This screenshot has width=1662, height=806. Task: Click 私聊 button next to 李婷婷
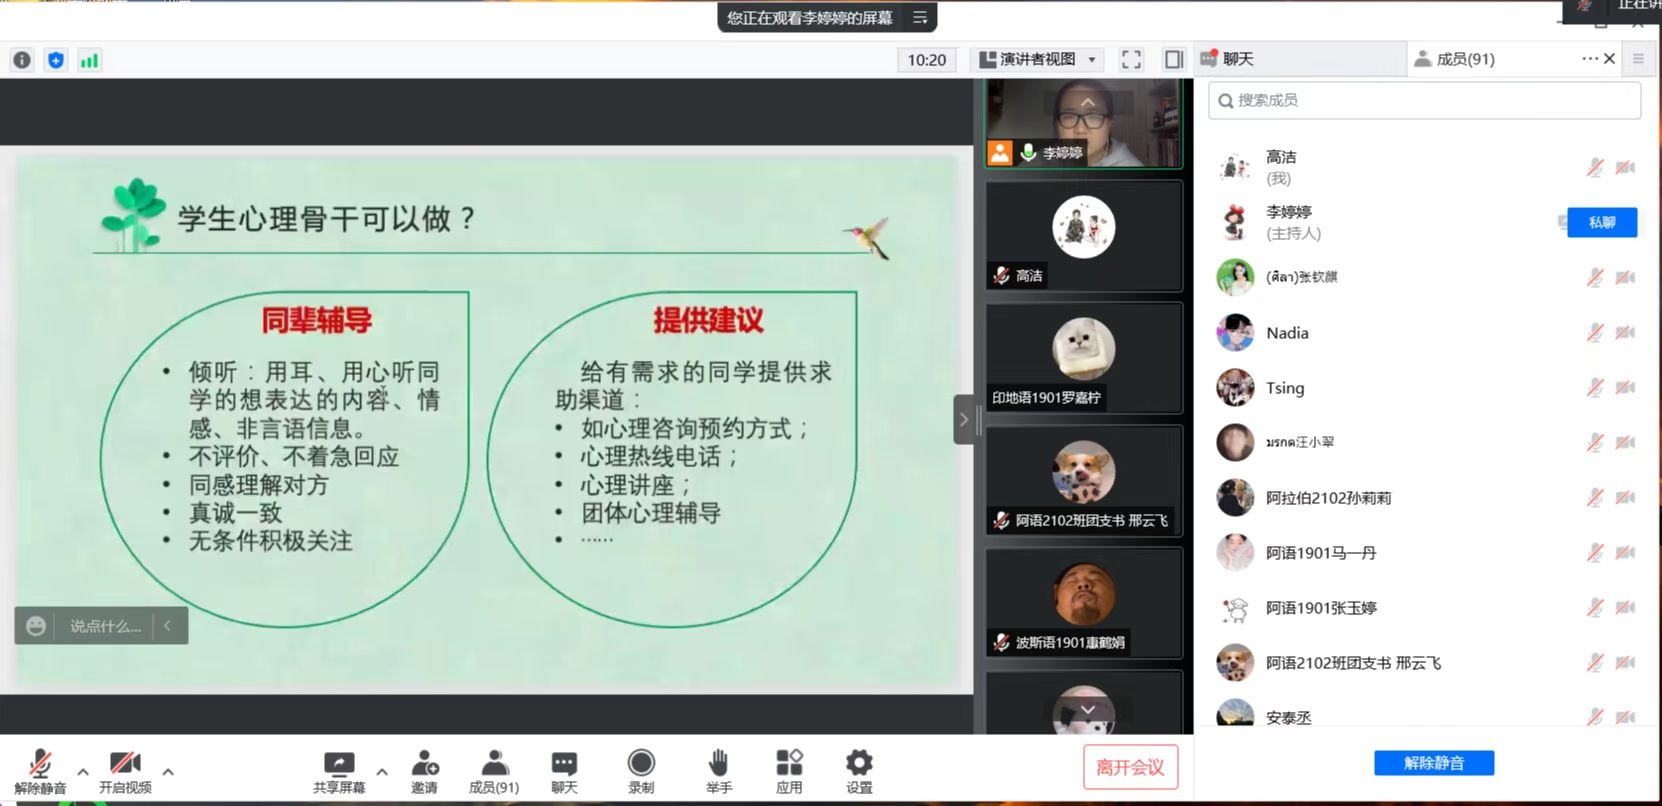[1601, 222]
